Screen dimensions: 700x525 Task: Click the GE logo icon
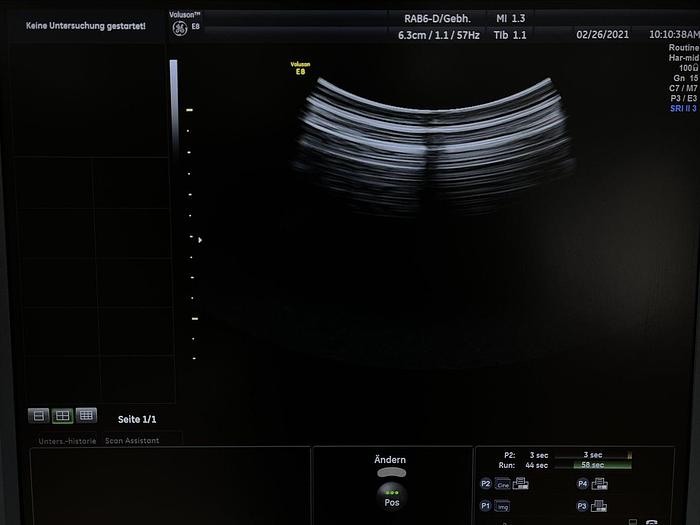coord(179,29)
